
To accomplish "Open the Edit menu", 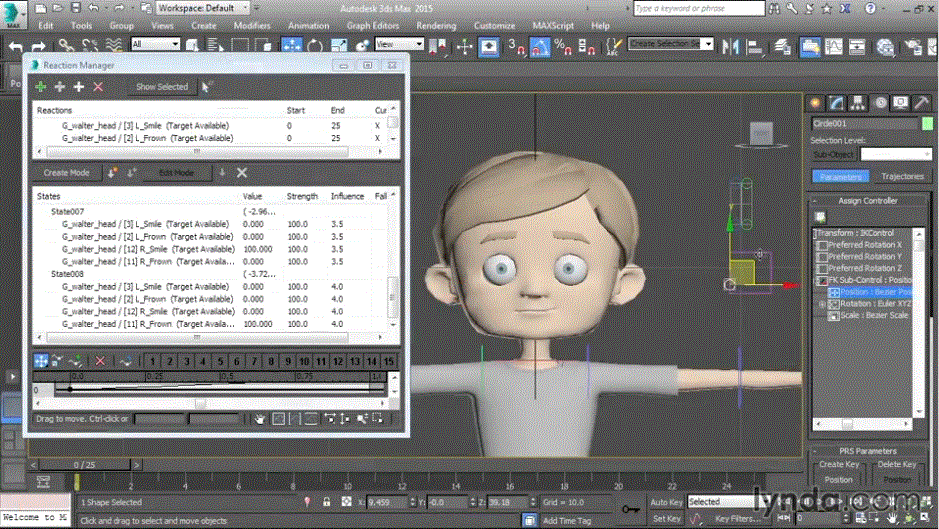I will [46, 26].
